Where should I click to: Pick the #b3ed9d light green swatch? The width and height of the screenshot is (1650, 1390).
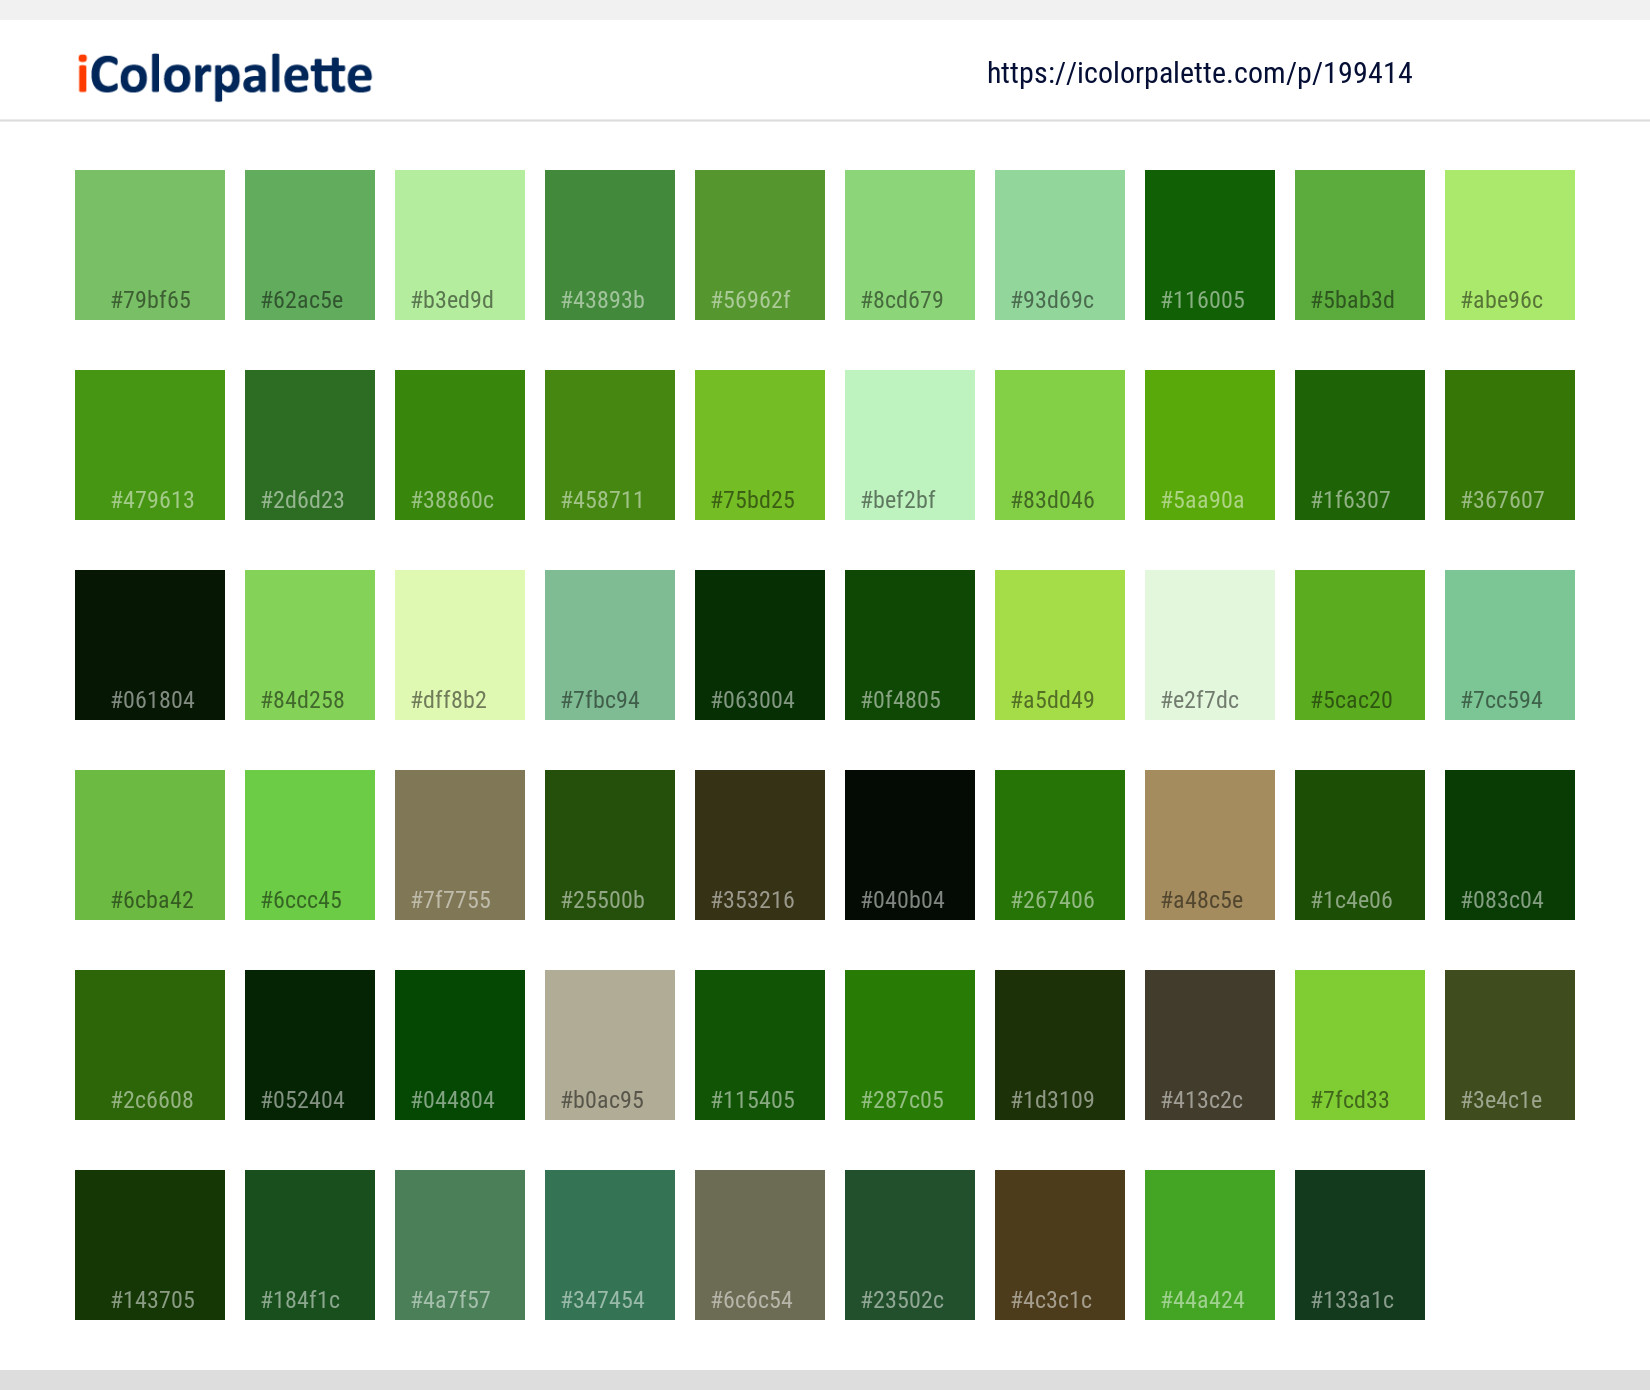click(x=460, y=245)
